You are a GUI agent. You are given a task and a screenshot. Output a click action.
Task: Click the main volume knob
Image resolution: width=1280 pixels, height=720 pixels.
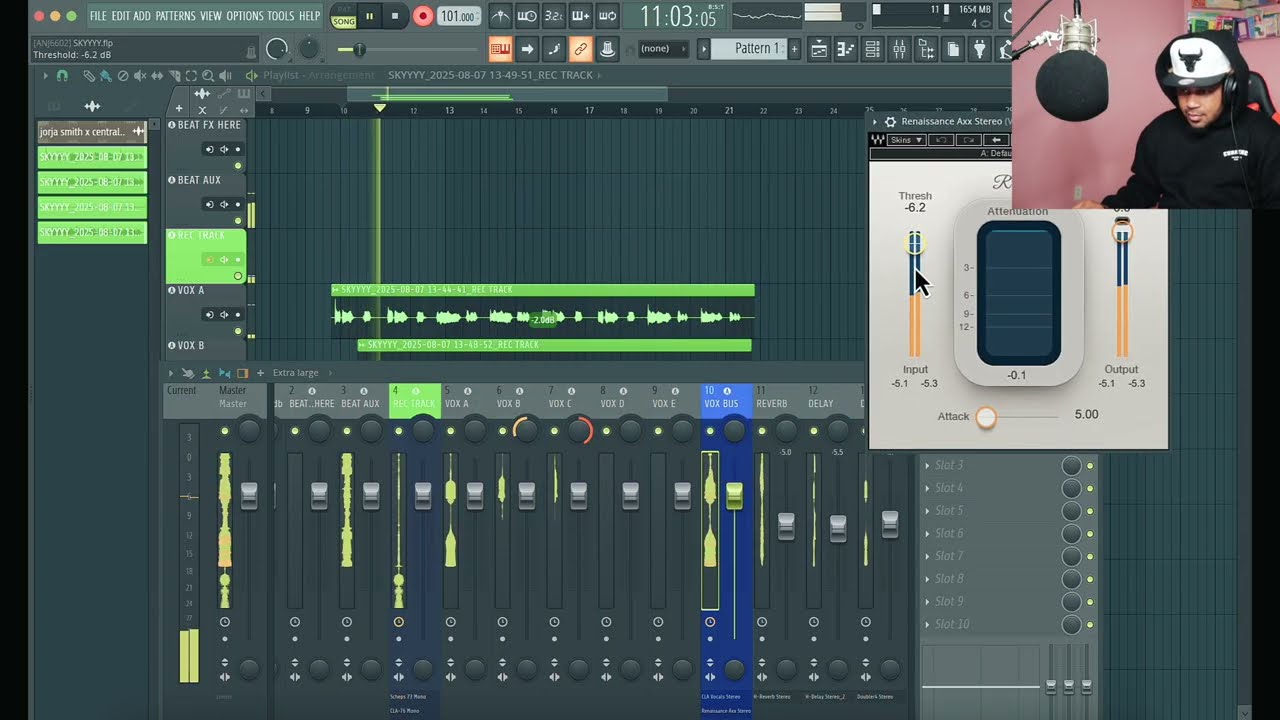point(277,49)
